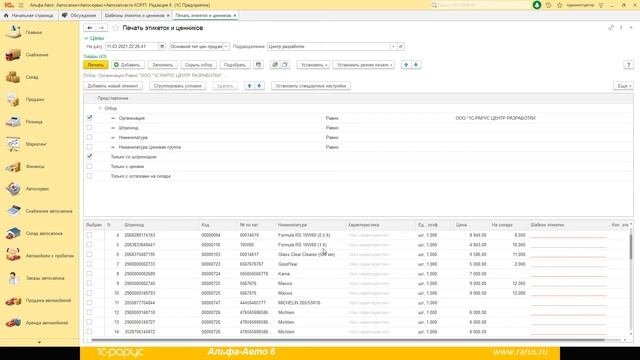Toggle the Организация filter checkbox
Screen dimensions: 640x360
coord(89,118)
